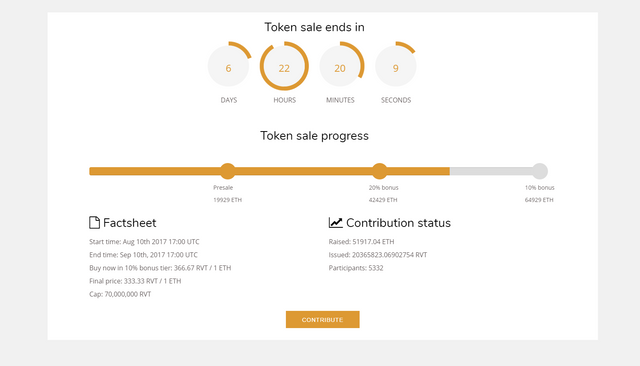Click the seconds countdown circle showing 9
This screenshot has width=640, height=366.
[396, 66]
